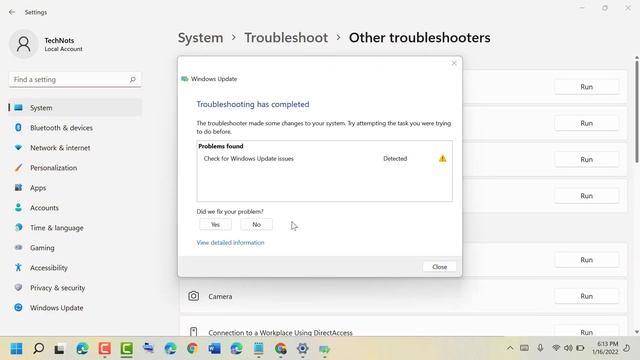Screen dimensions: 640x360
Task: Dismiss the Windows Update dialog with X
Action: coord(454,63)
